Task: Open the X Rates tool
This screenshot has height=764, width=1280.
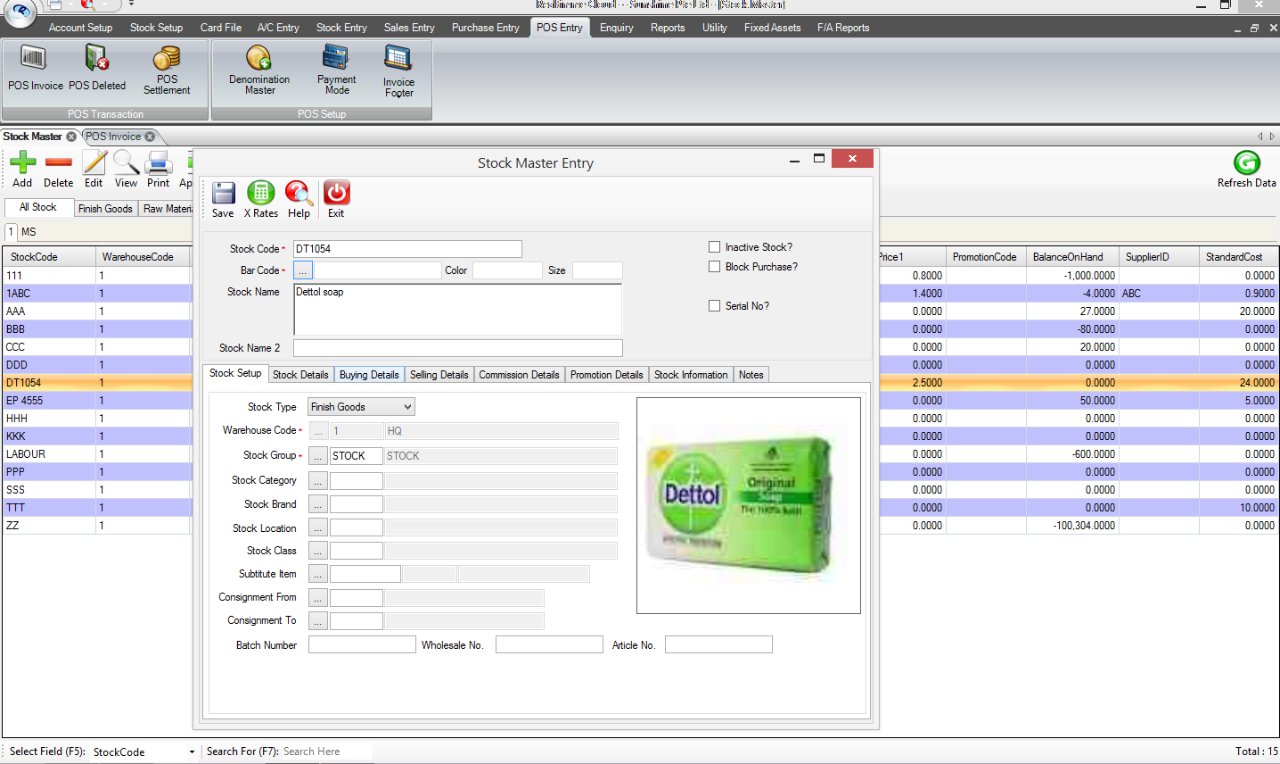Action: (260, 196)
